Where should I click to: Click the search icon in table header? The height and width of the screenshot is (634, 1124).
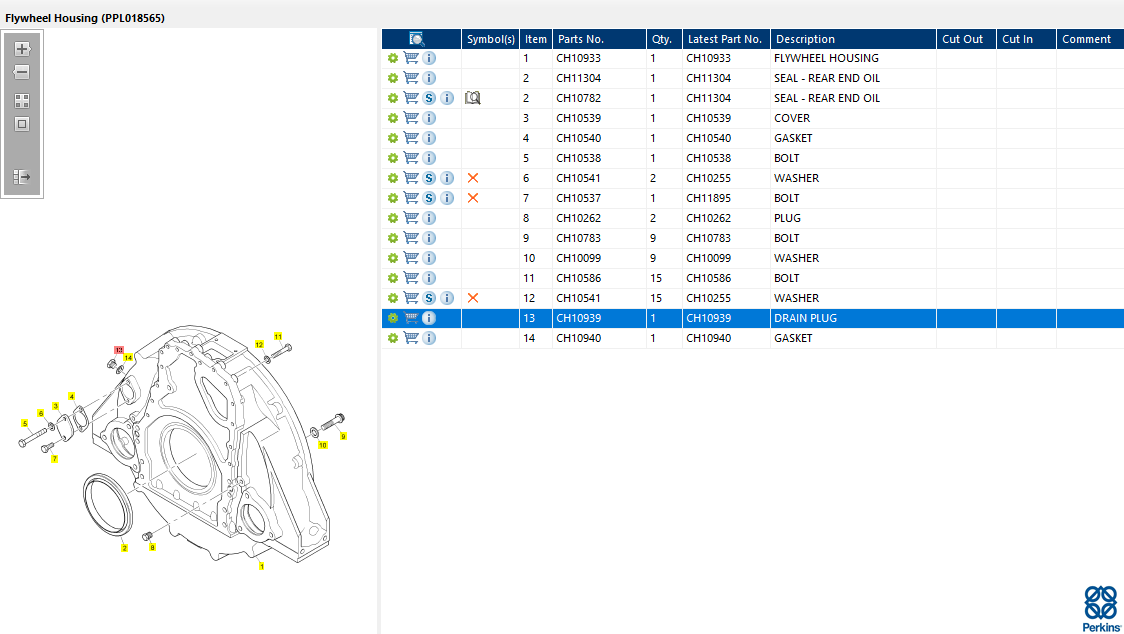(417, 39)
